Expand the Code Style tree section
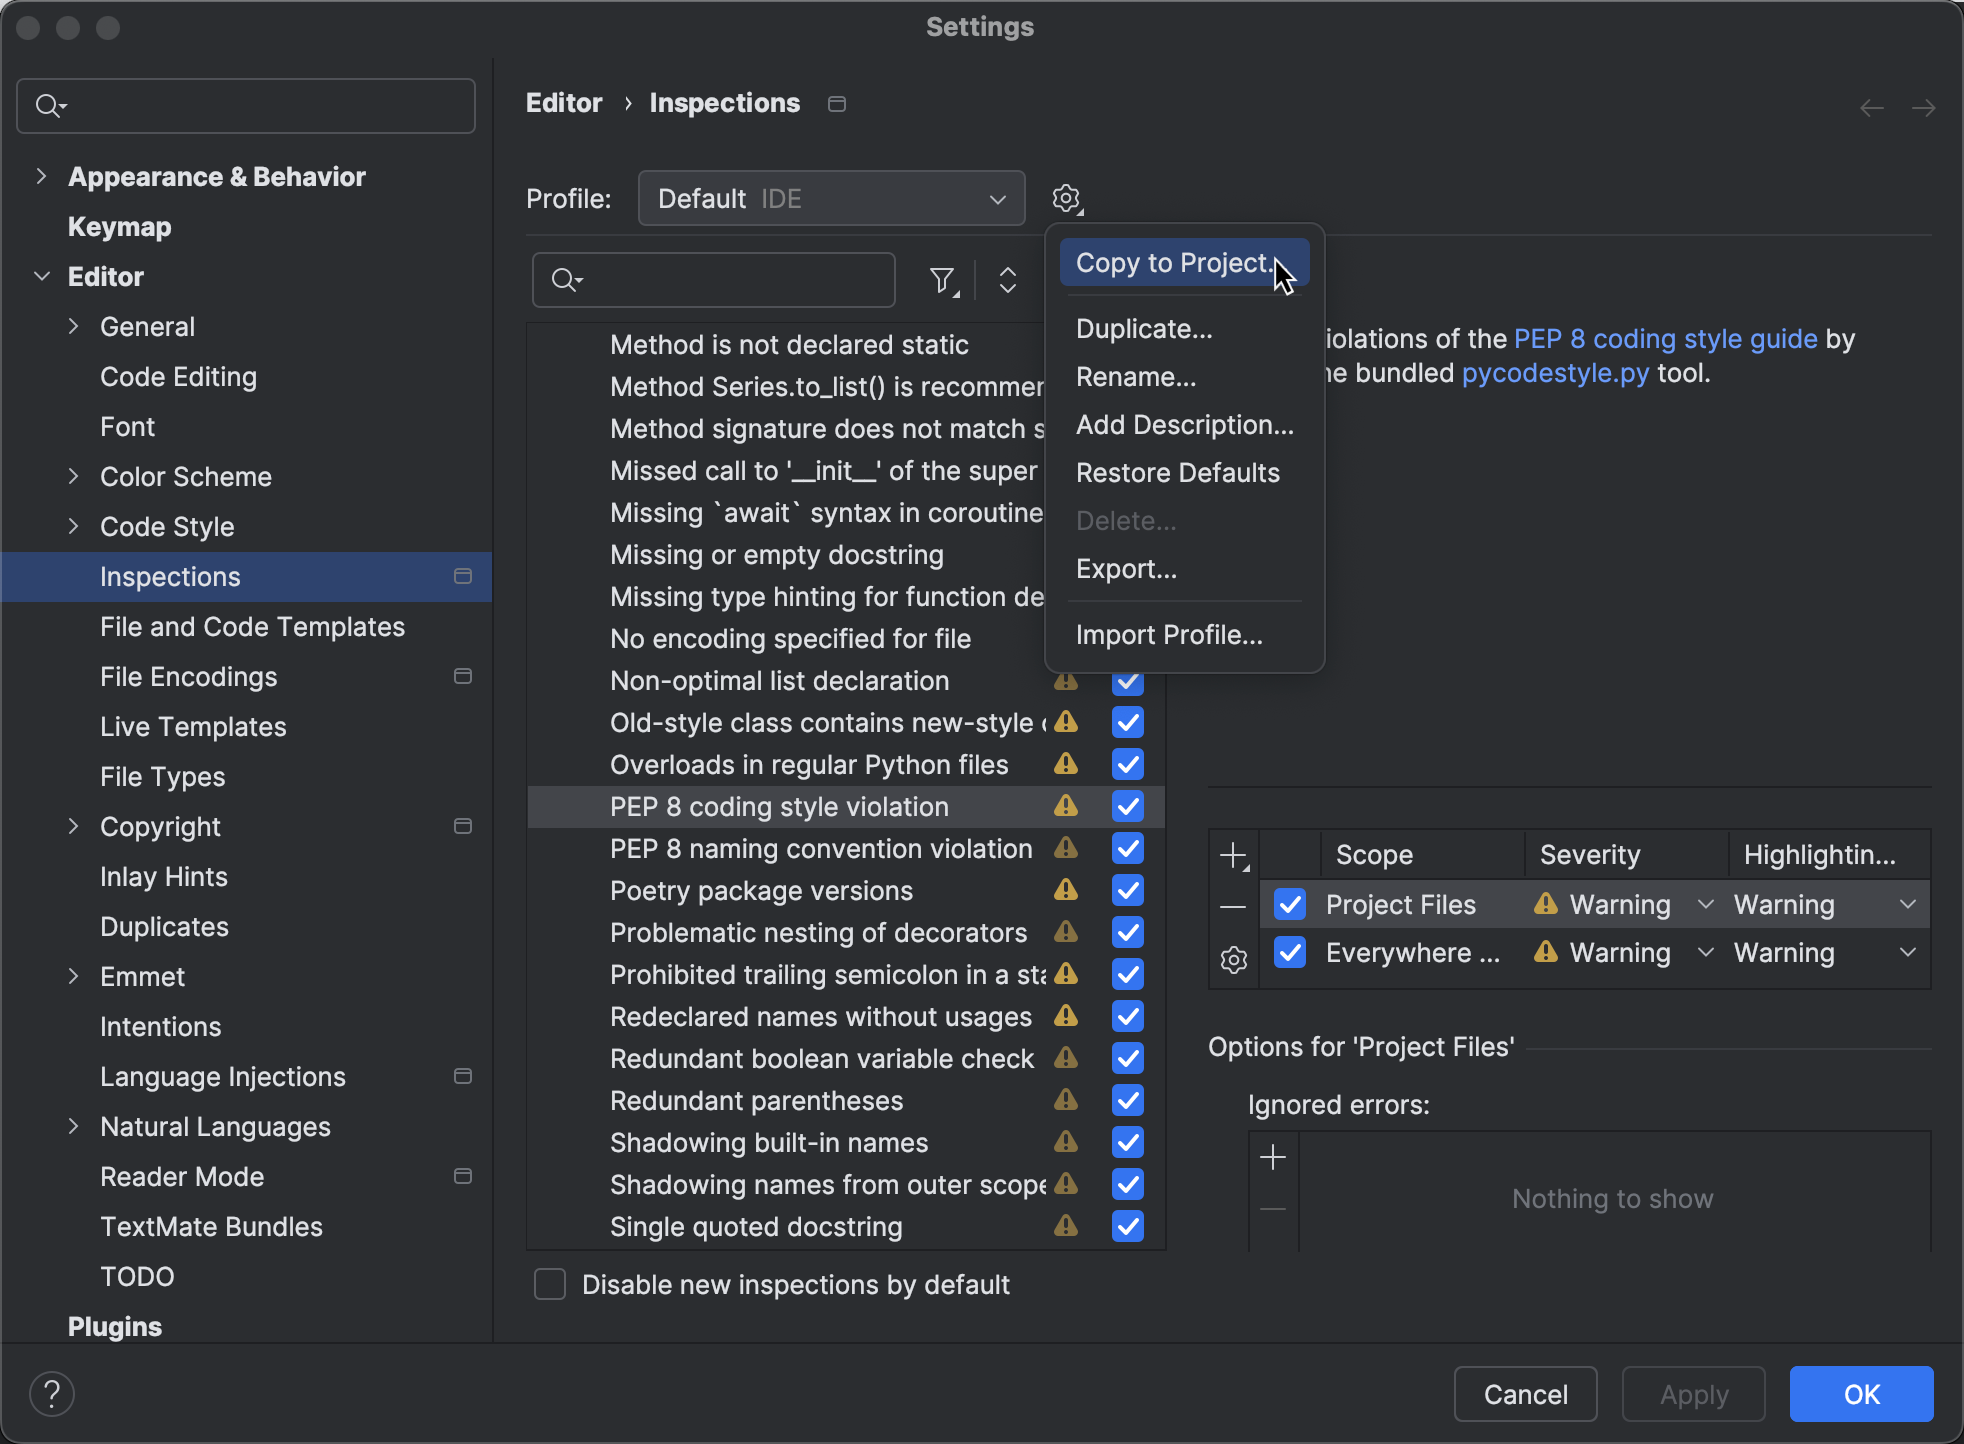This screenshot has height=1444, width=1964. pos(74,526)
